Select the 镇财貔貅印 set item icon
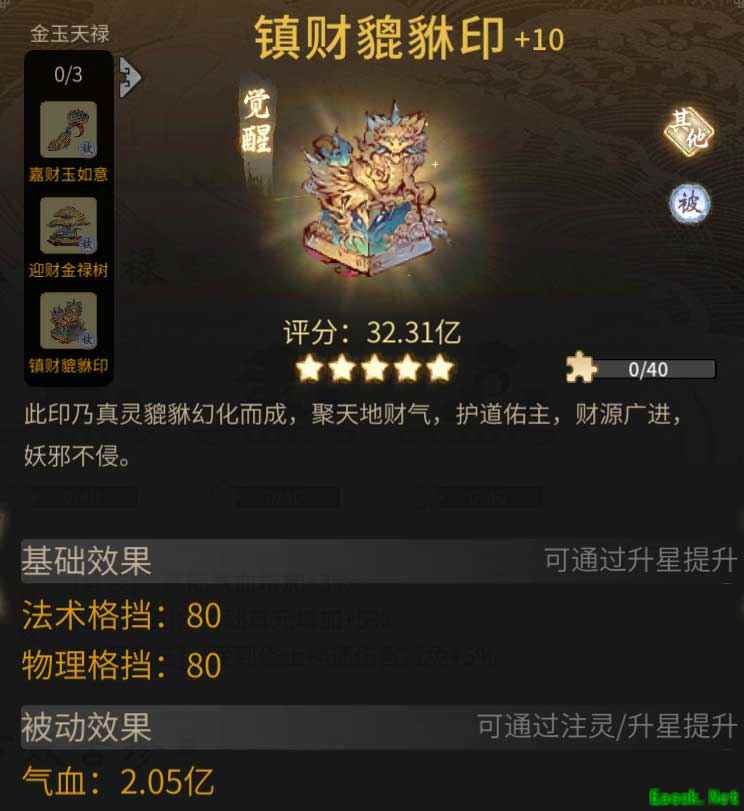Image resolution: width=744 pixels, height=811 pixels. [x=69, y=321]
